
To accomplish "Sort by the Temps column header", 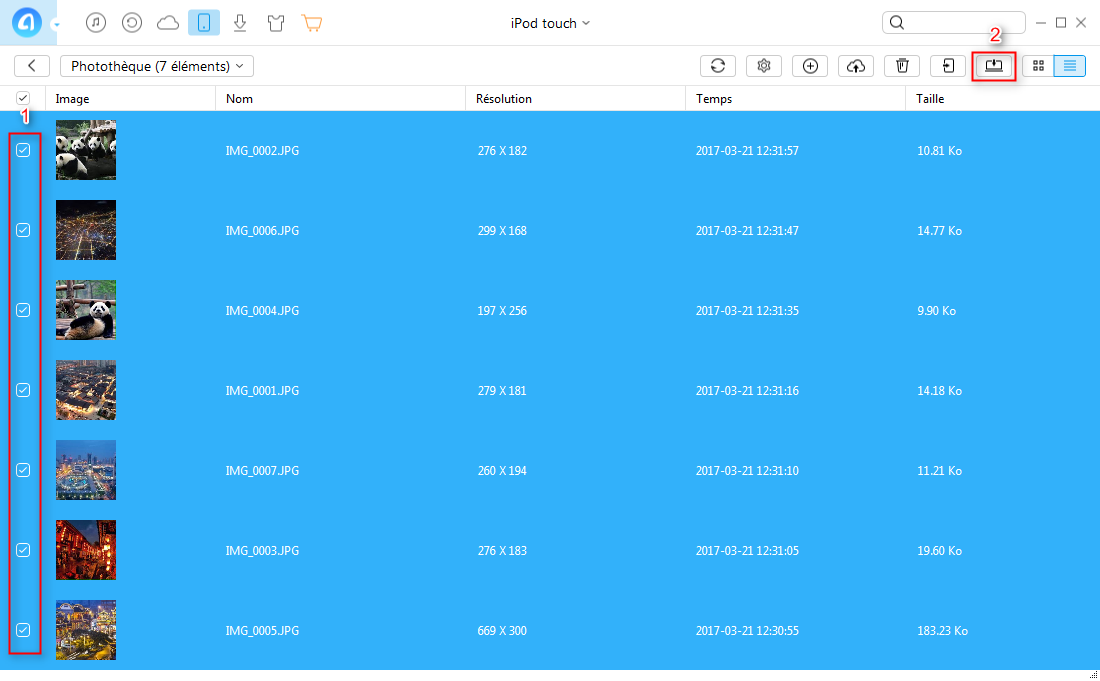I will tap(796, 99).
